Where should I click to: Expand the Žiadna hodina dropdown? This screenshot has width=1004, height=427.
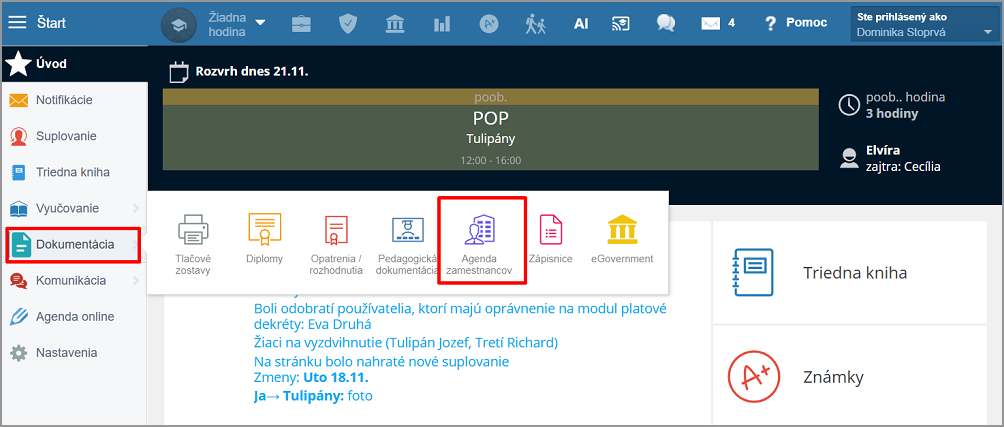pyautogui.click(x=236, y=23)
